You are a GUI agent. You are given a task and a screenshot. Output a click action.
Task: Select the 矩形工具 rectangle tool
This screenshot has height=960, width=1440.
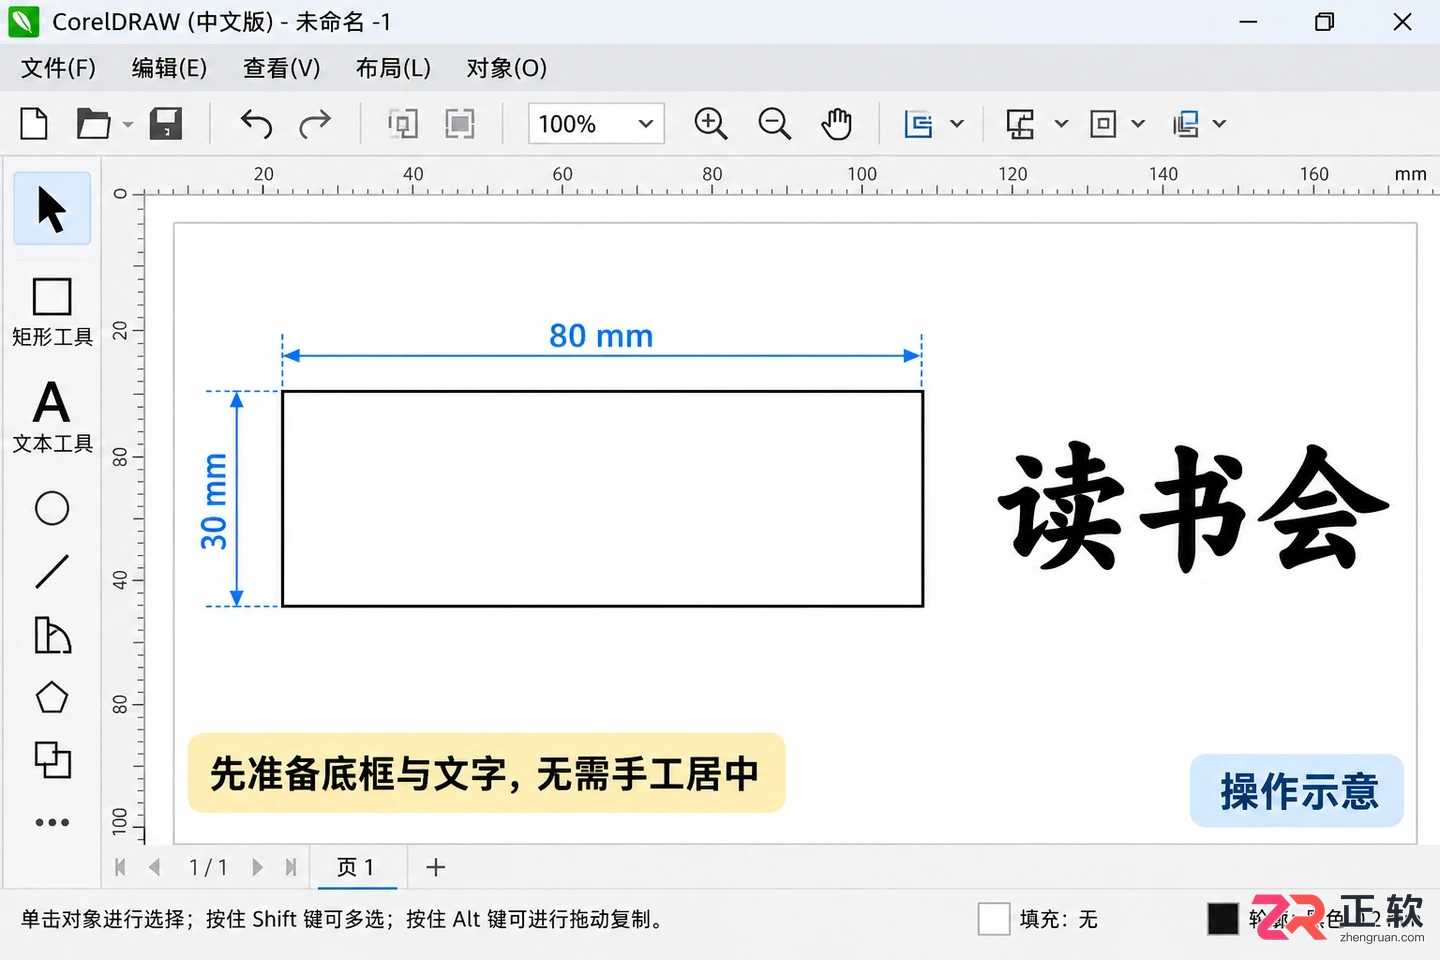click(x=52, y=311)
